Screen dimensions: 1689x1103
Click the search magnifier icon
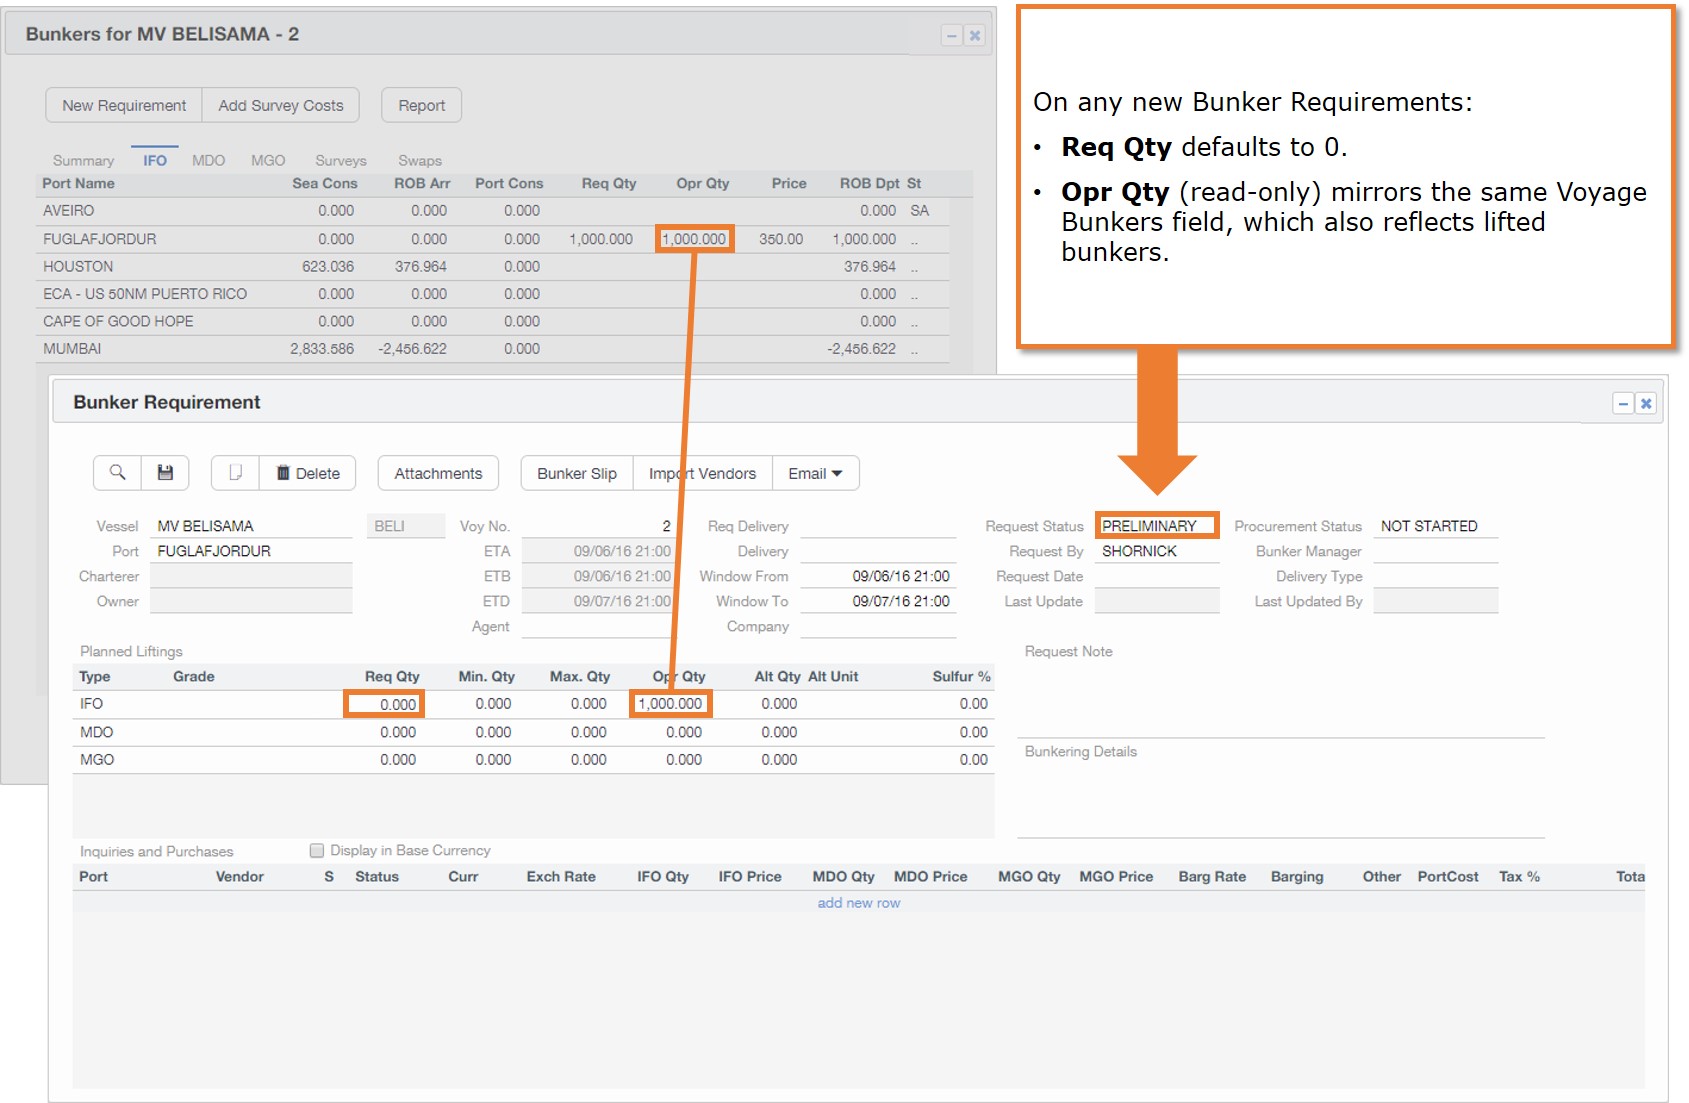pos(117,473)
